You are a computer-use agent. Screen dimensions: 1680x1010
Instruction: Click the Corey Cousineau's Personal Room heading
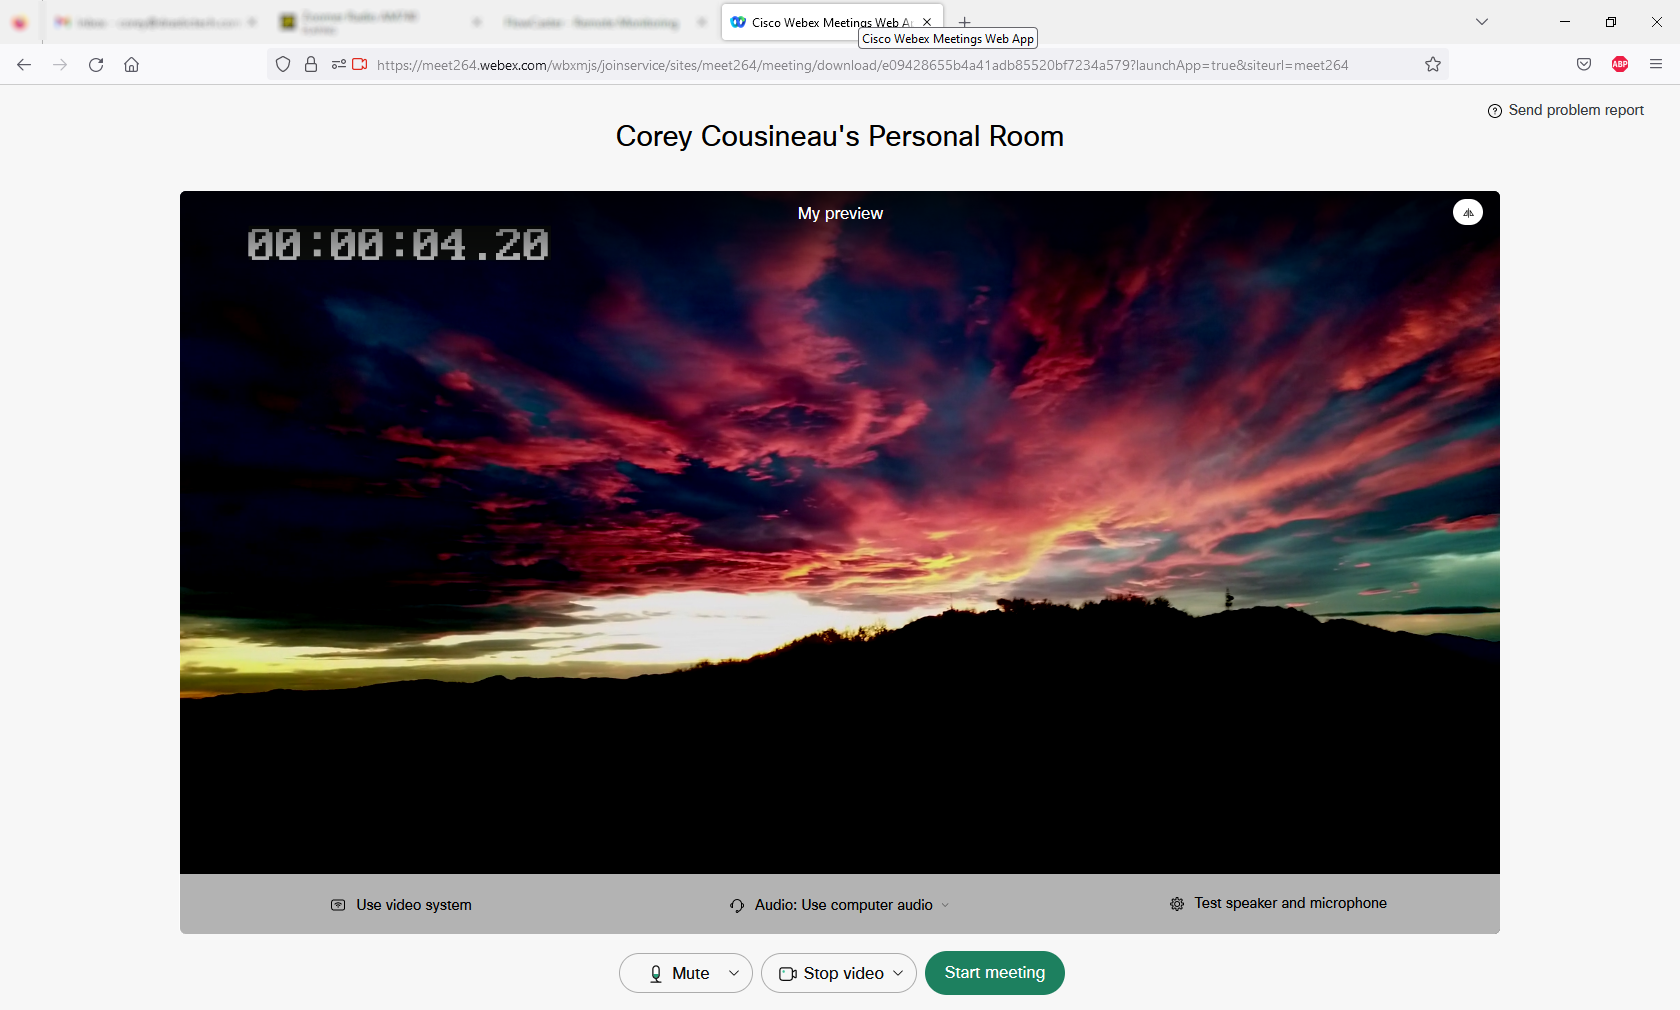(840, 136)
